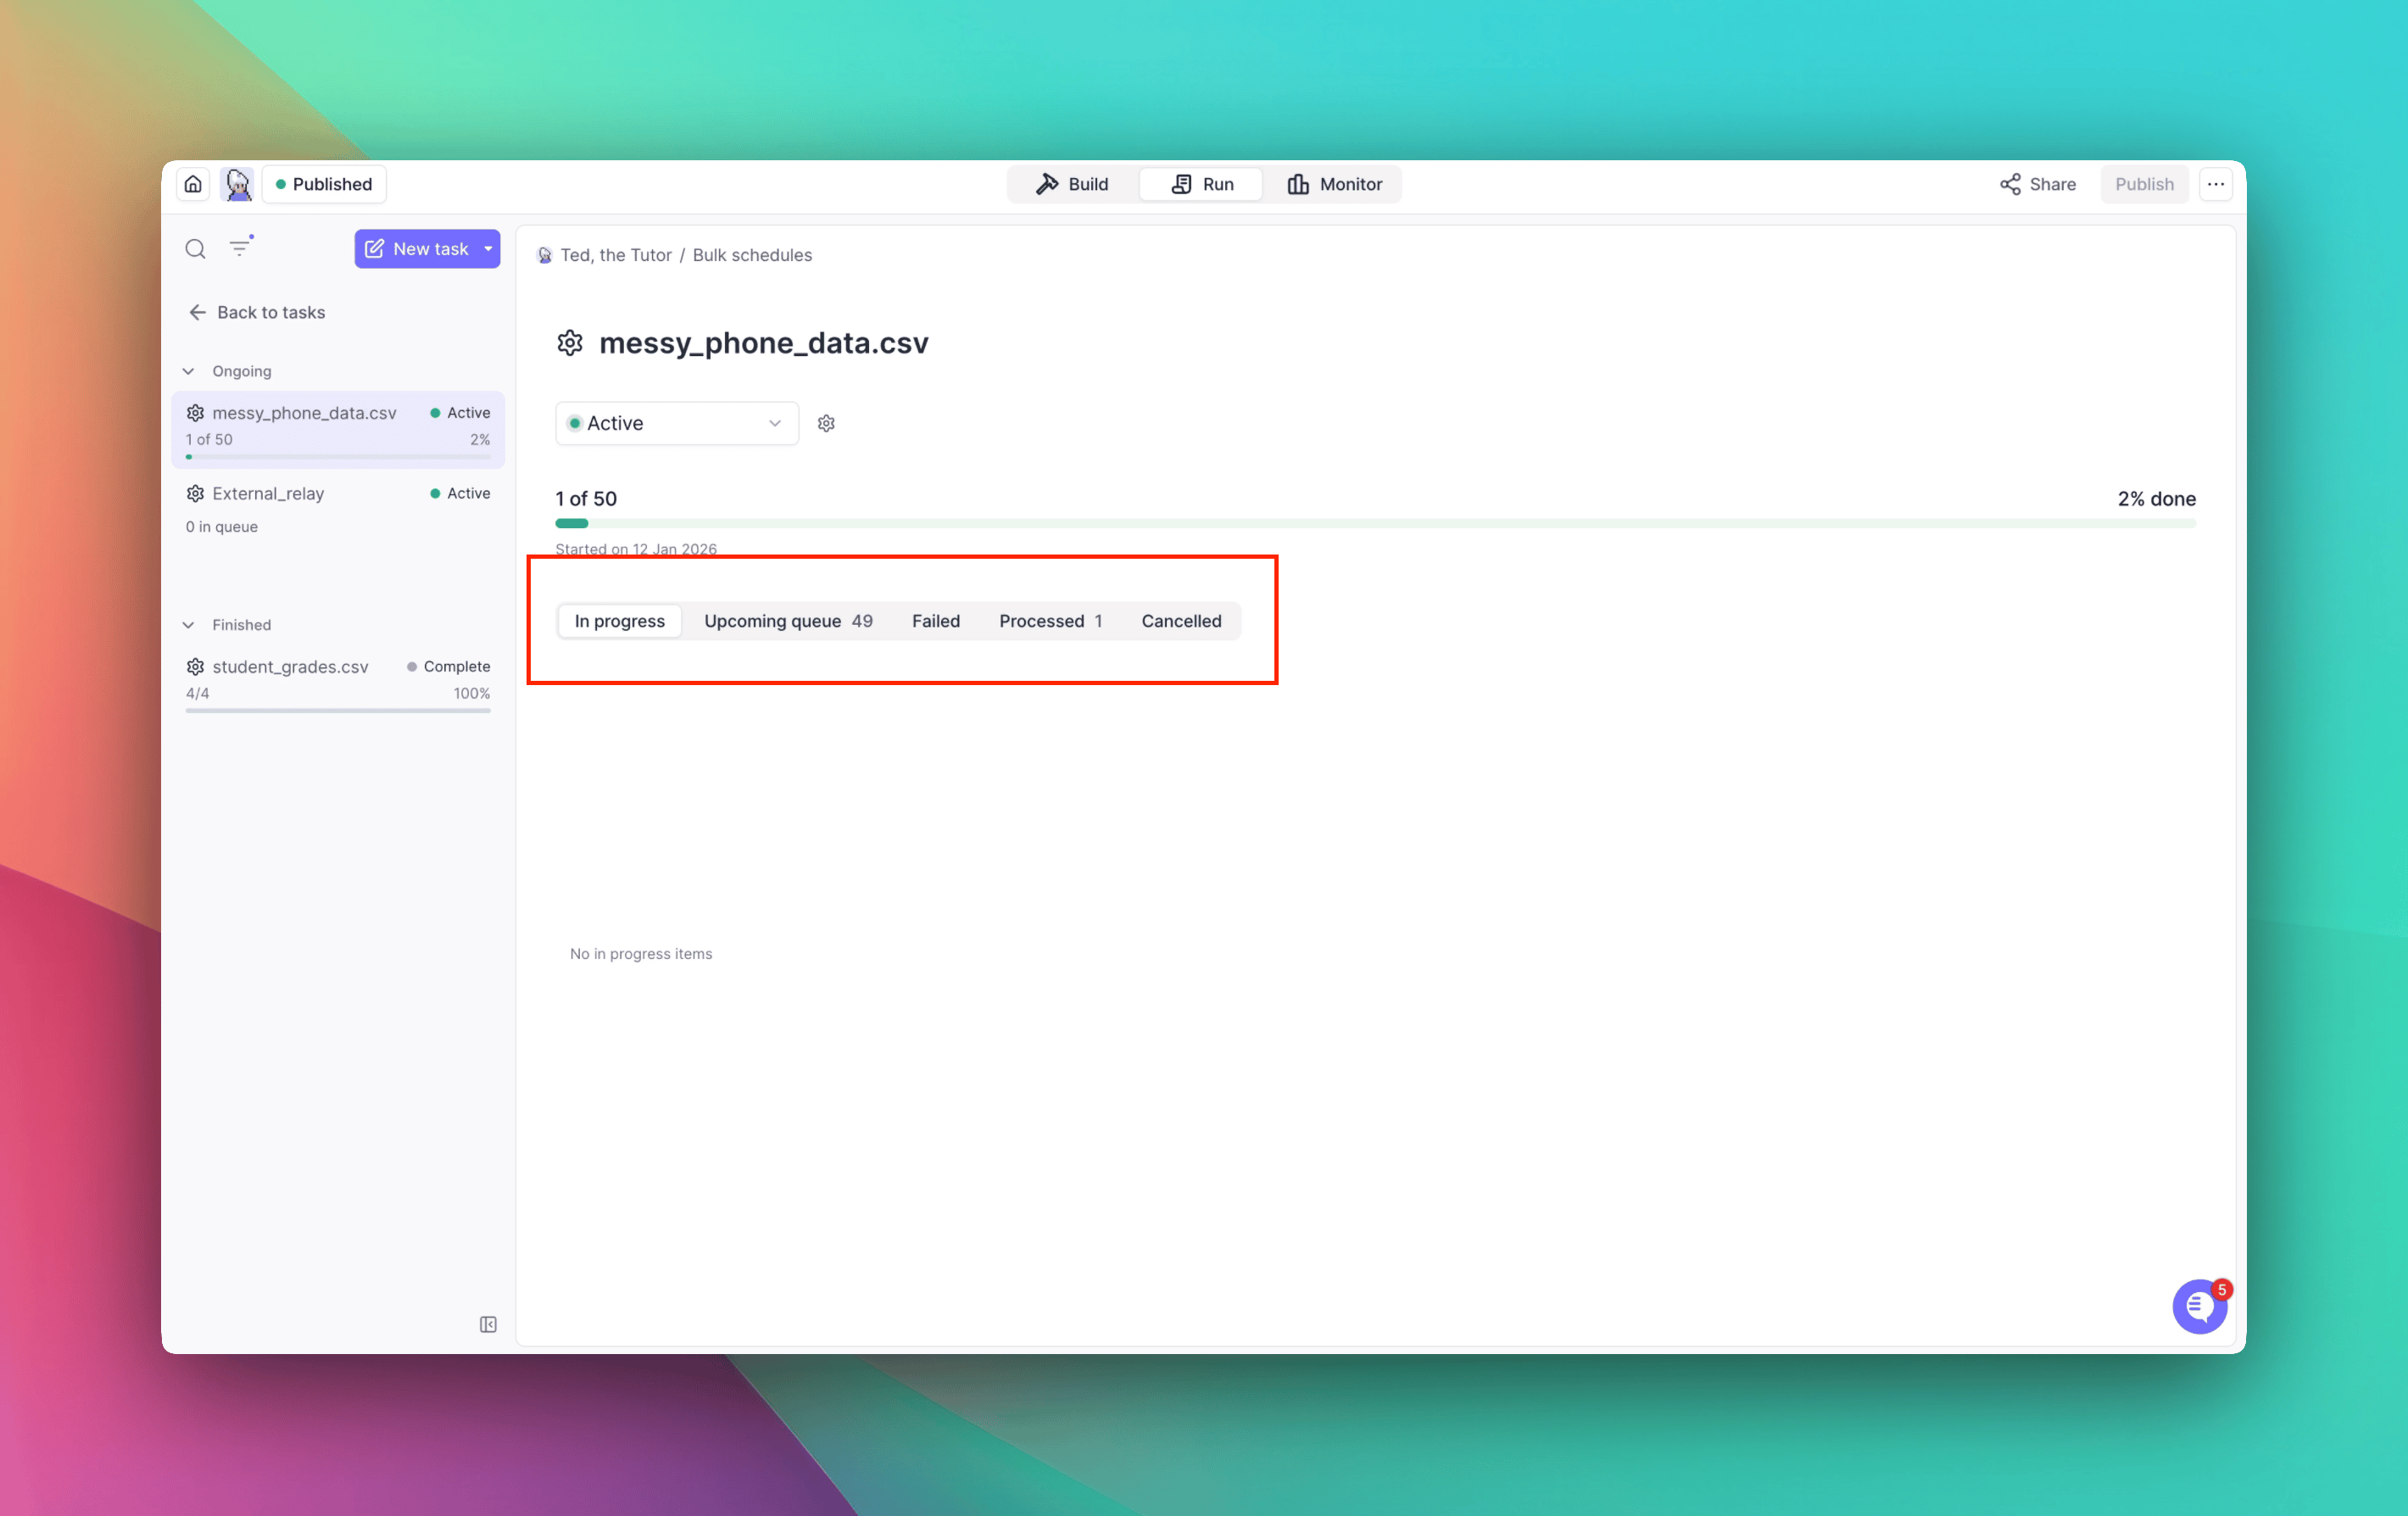Collapse the sidebar panel

point(488,1324)
